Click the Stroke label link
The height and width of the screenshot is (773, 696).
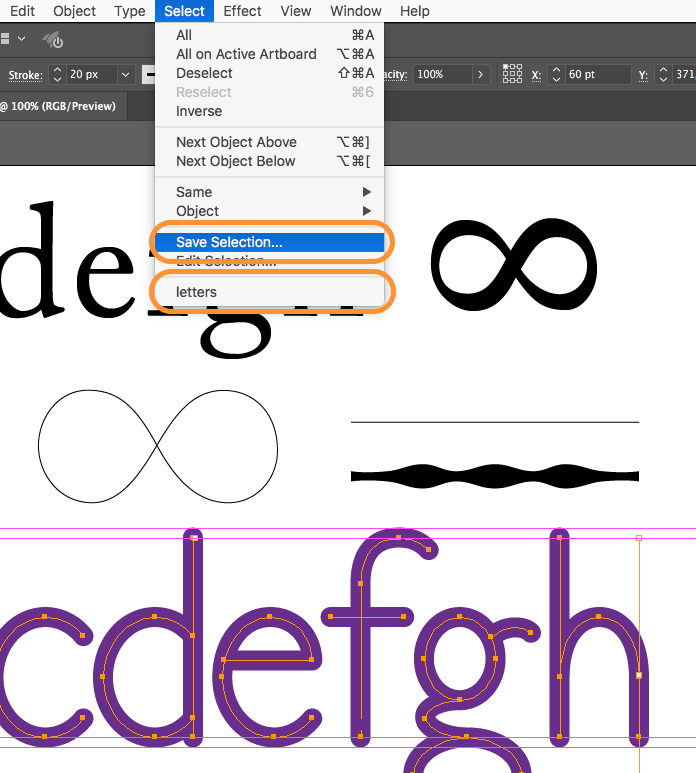tap(25, 75)
